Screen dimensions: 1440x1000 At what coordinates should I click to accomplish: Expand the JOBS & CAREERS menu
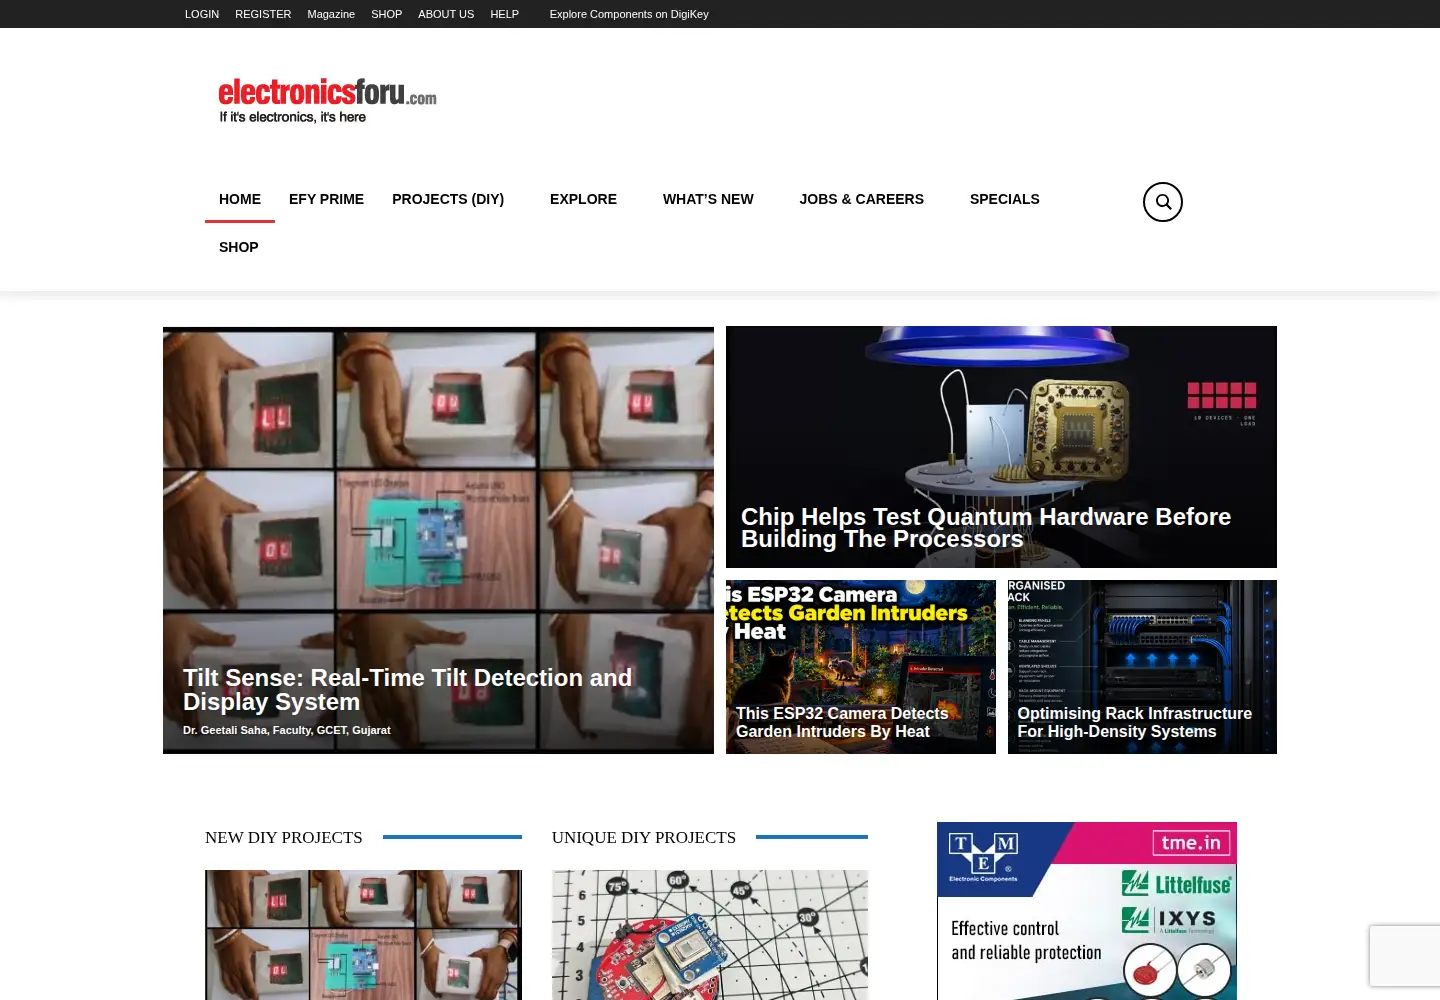(x=861, y=199)
